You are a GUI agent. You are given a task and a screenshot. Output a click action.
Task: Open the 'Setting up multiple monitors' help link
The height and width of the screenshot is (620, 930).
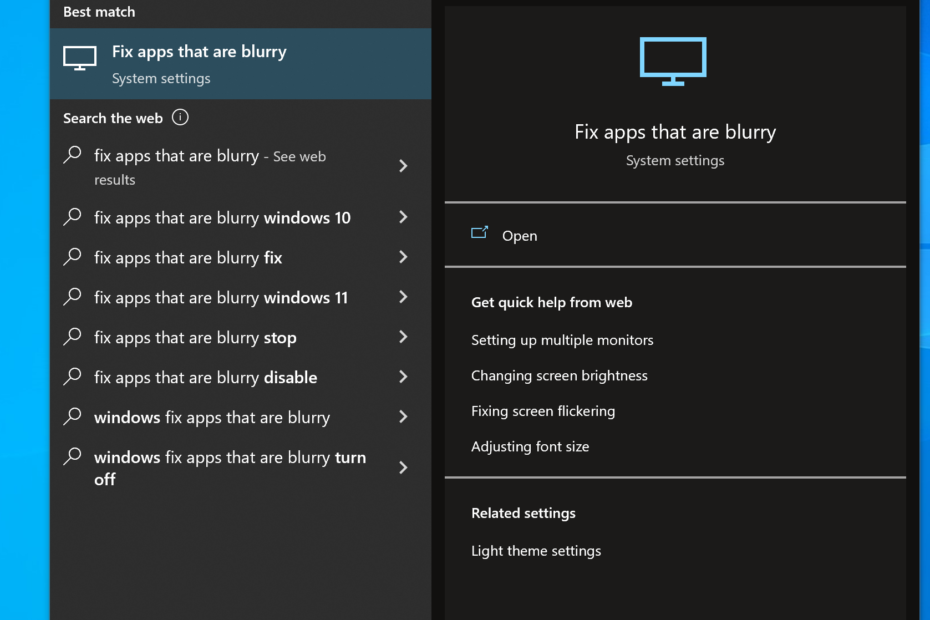click(562, 340)
